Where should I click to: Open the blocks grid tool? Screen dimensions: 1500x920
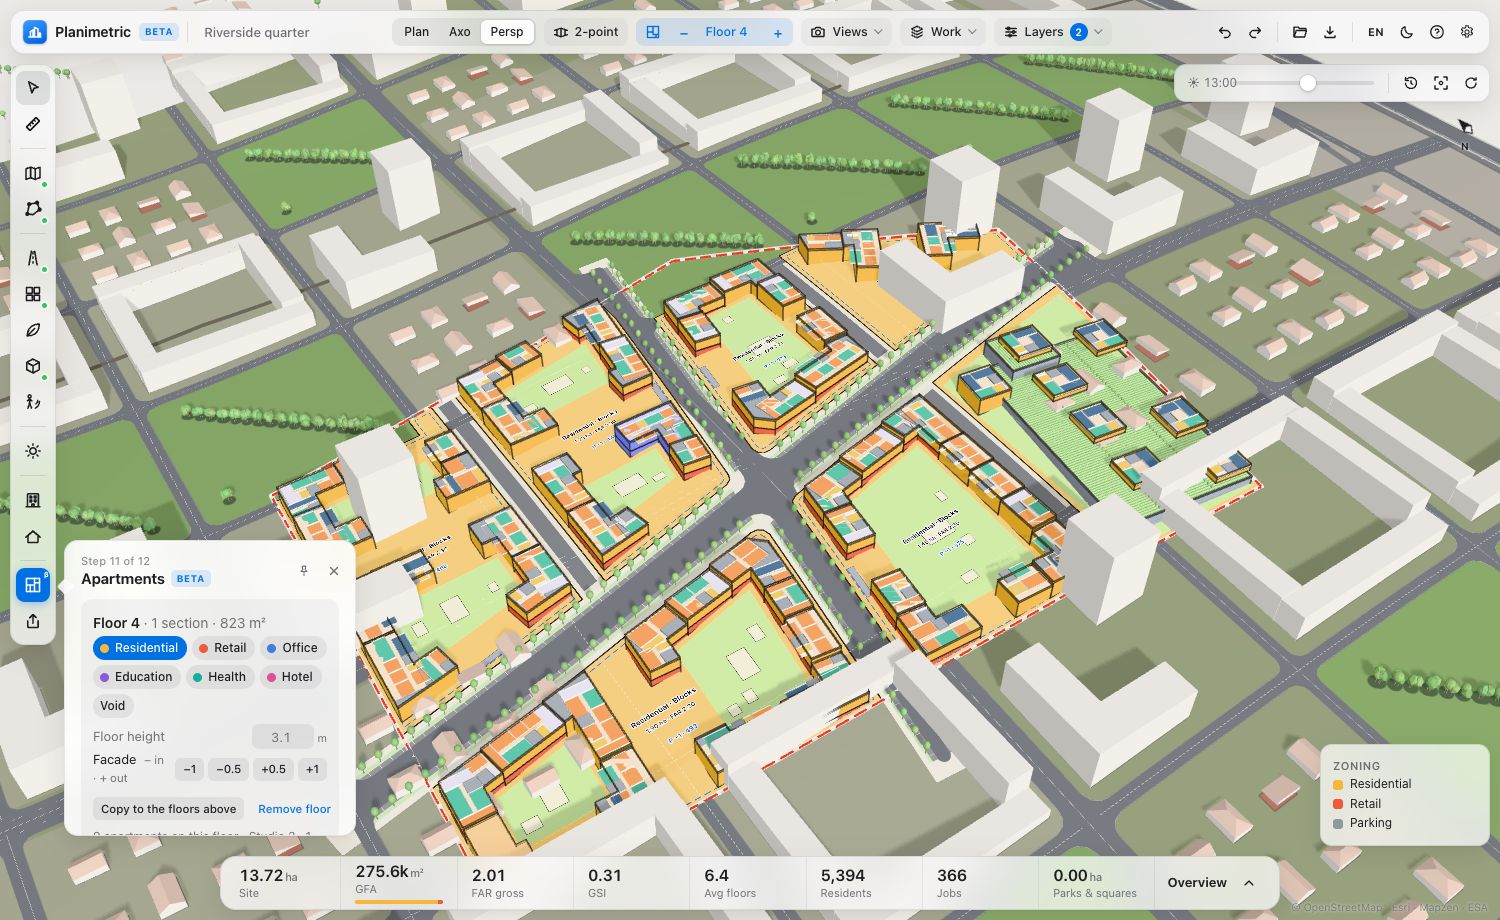(x=33, y=294)
